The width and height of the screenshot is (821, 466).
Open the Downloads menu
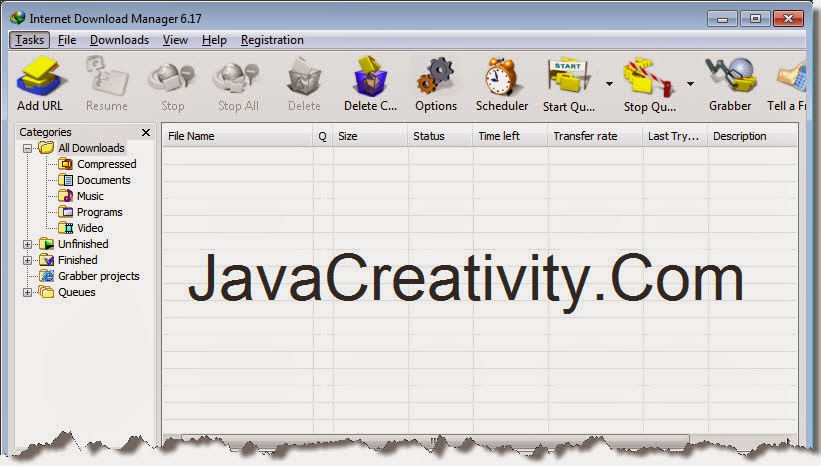point(119,40)
